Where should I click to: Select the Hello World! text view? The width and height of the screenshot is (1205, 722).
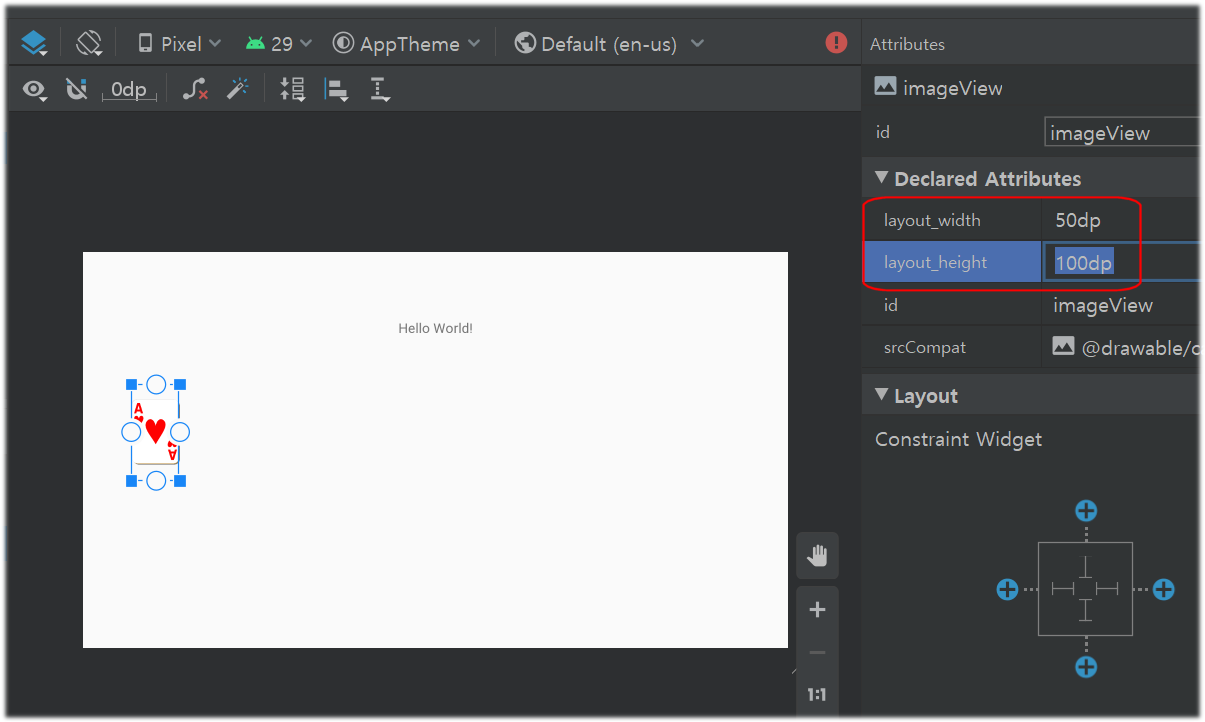[x=435, y=328]
